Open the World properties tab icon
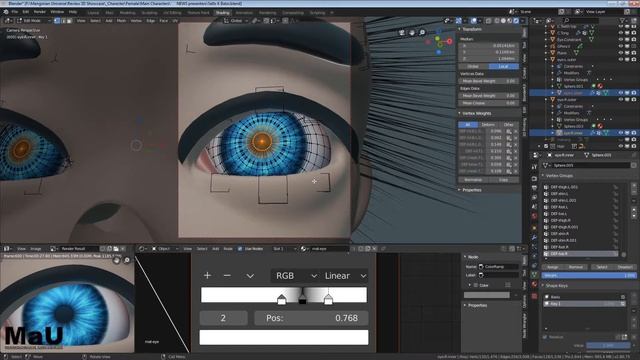This screenshot has width=640, height=360. 534,216
